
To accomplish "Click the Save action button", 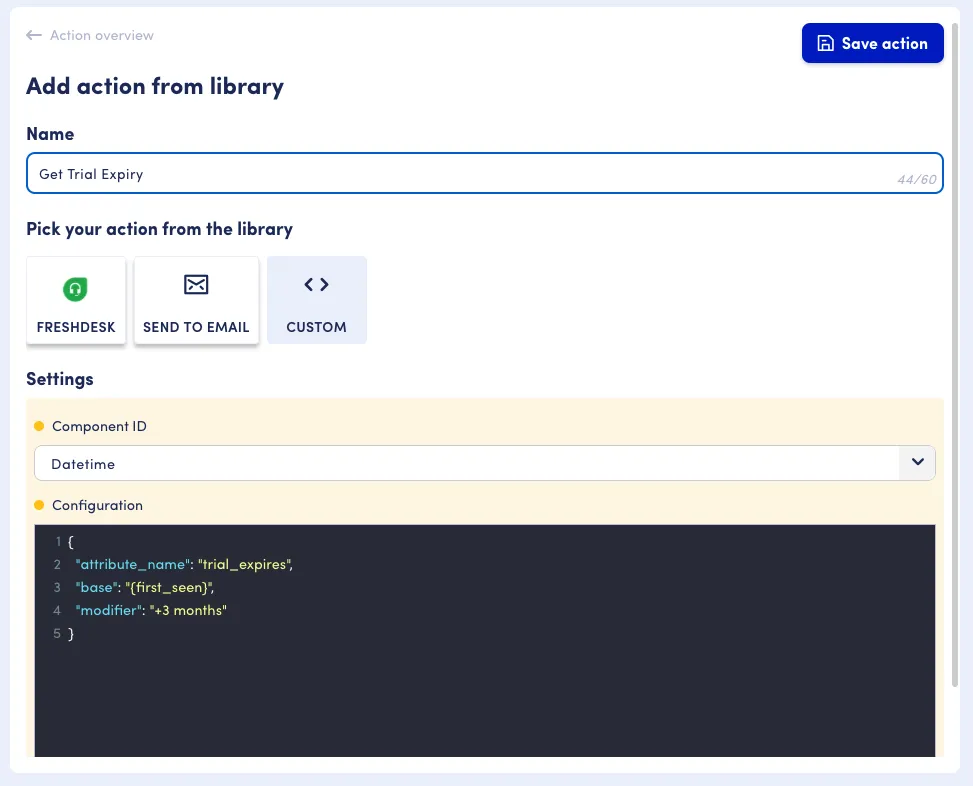I will [872, 43].
